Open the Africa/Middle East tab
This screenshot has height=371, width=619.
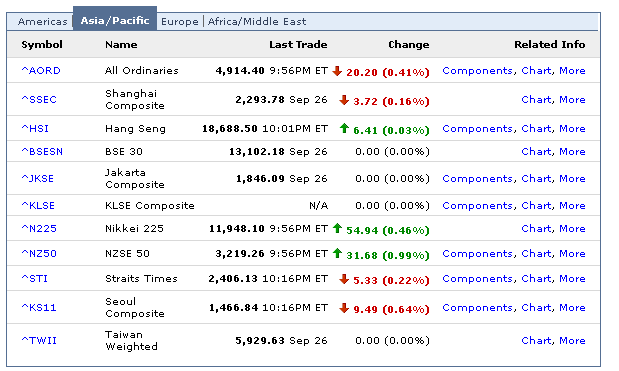pos(257,21)
